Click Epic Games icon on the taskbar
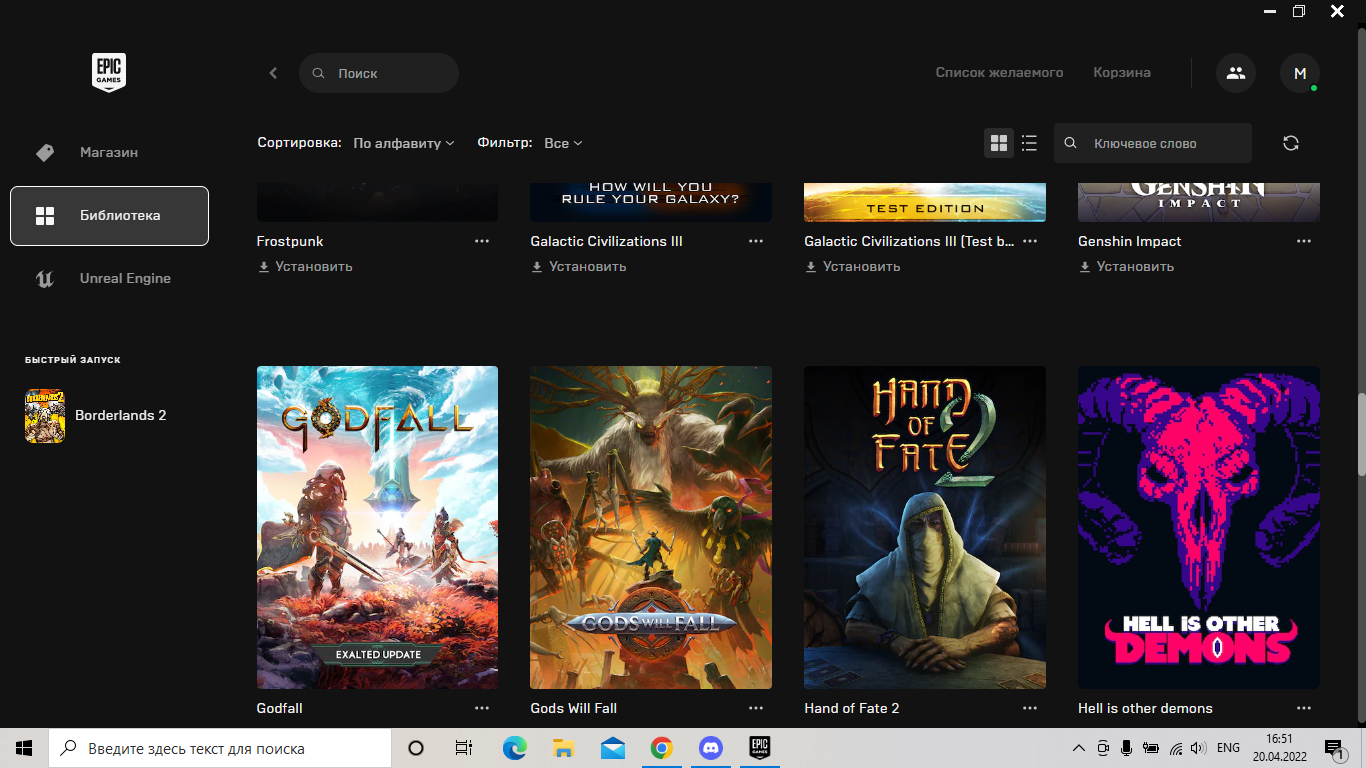 [759, 748]
